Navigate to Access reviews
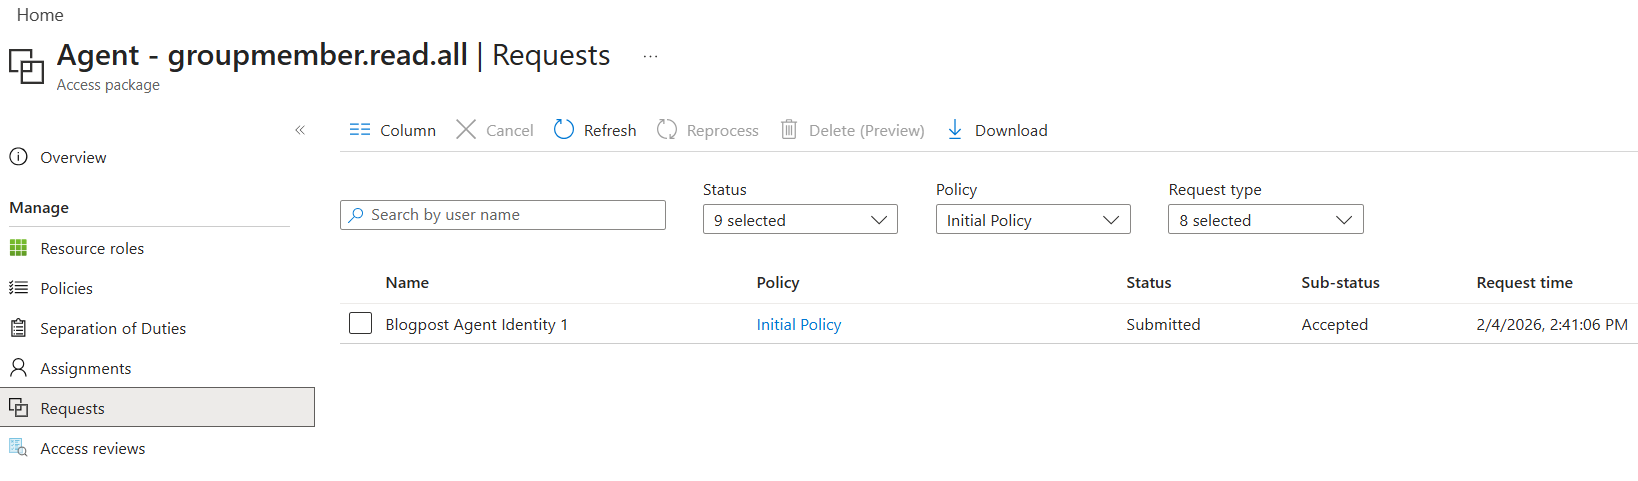Viewport: 1638px width, 481px height. point(92,449)
